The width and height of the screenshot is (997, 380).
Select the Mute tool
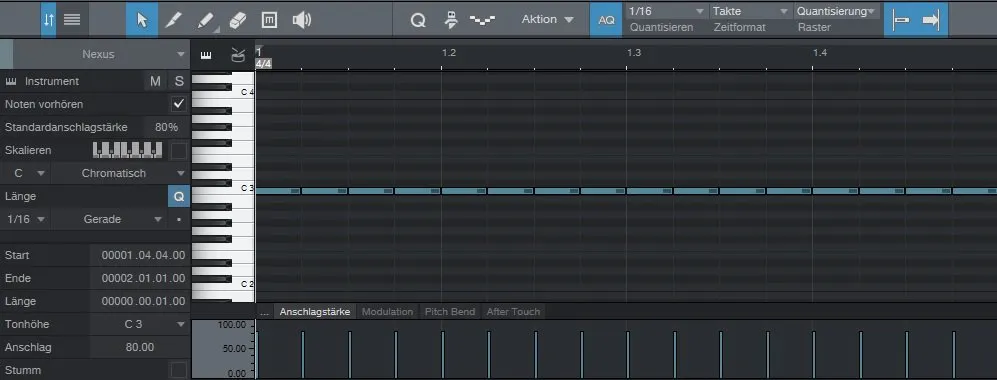click(x=269, y=20)
